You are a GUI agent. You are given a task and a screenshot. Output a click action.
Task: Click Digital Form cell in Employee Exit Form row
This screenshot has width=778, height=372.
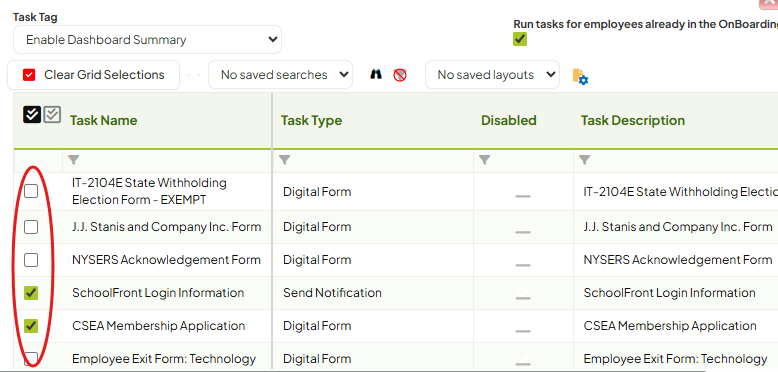pos(317,359)
